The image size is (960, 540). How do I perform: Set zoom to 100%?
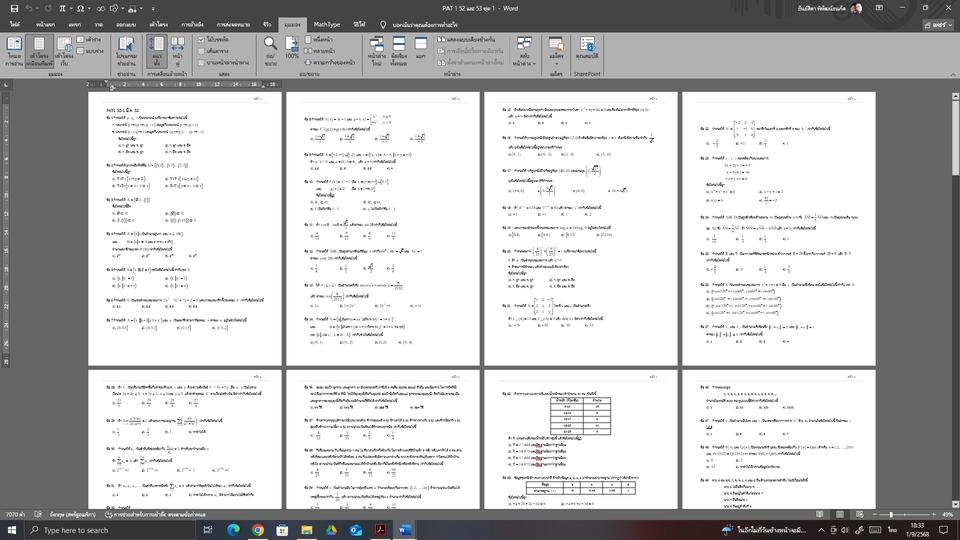click(x=292, y=49)
